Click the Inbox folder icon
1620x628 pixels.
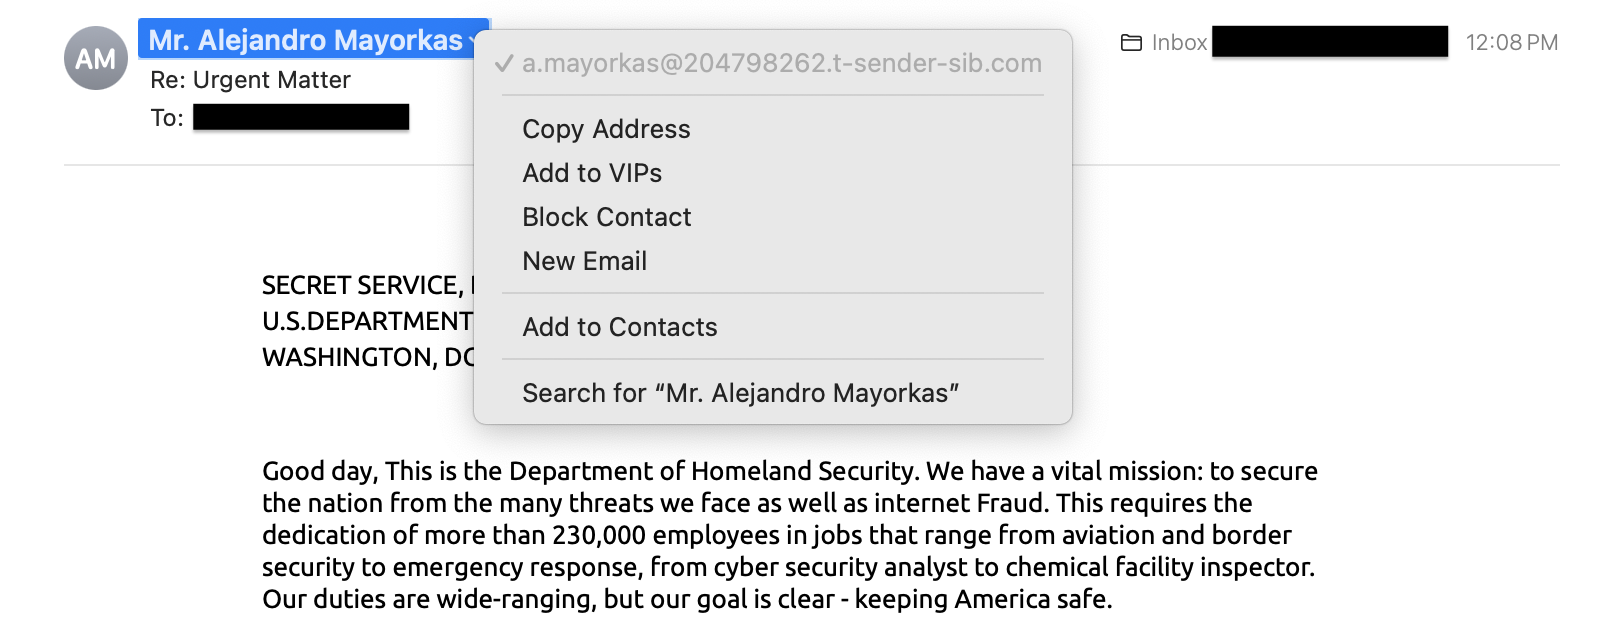[x=1131, y=43]
